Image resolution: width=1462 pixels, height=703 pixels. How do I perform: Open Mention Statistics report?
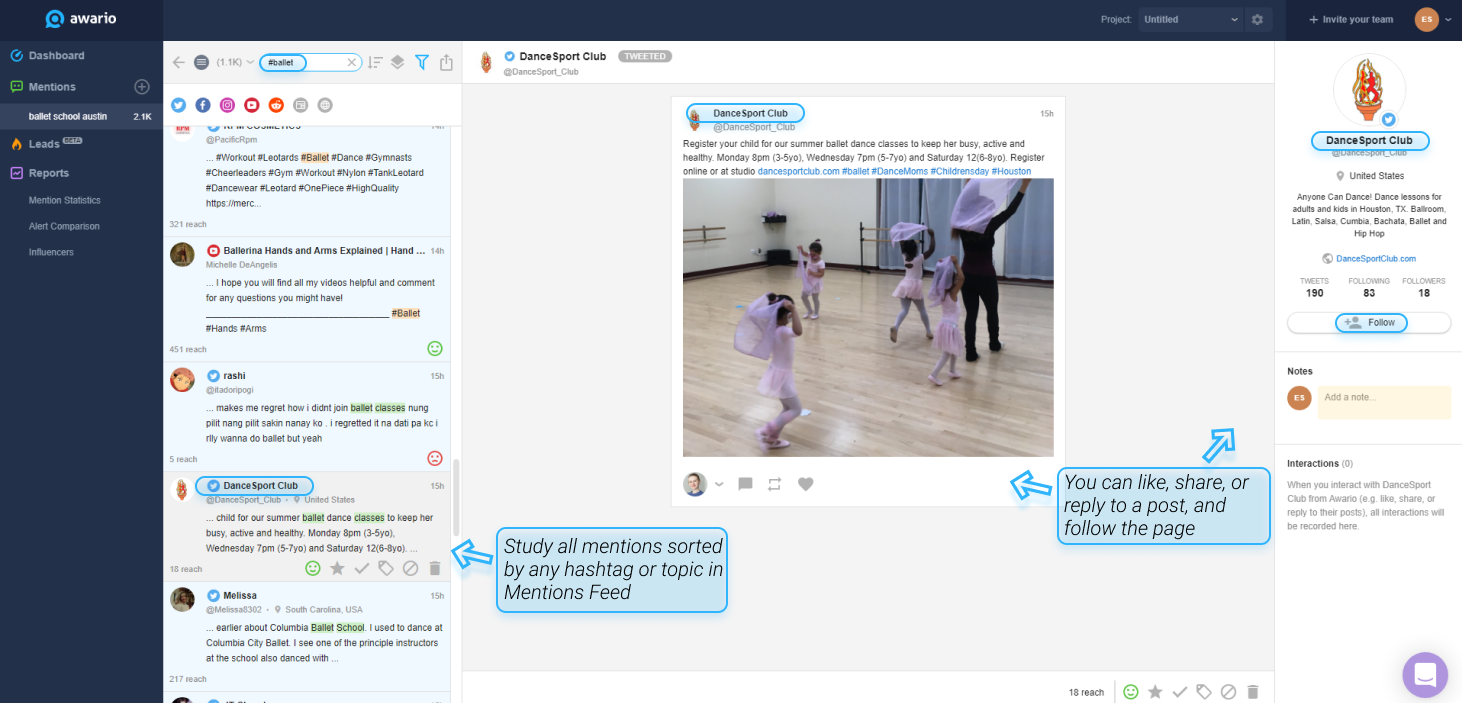point(64,200)
